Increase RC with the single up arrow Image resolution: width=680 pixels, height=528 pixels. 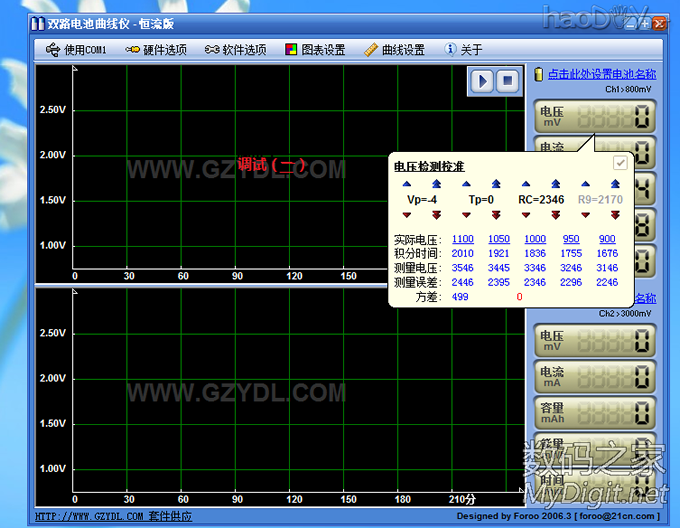point(526,184)
